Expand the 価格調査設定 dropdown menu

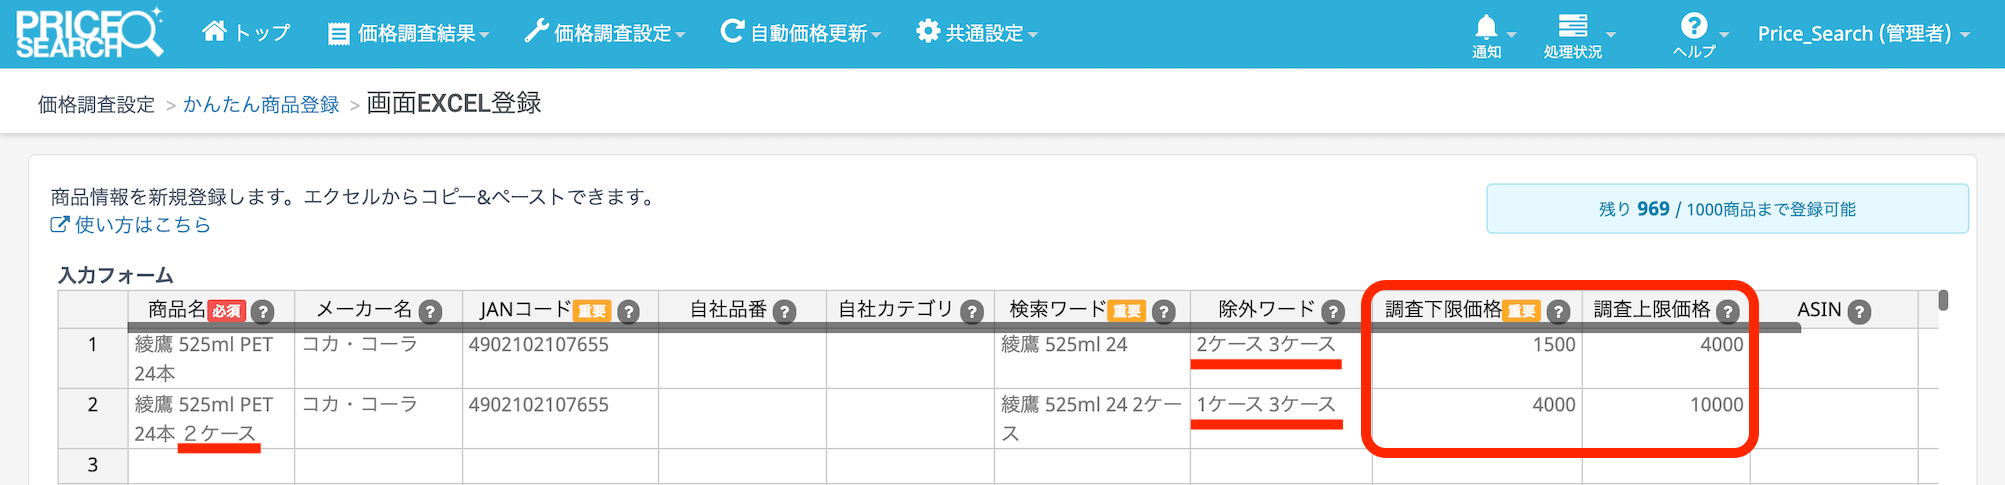pos(605,34)
